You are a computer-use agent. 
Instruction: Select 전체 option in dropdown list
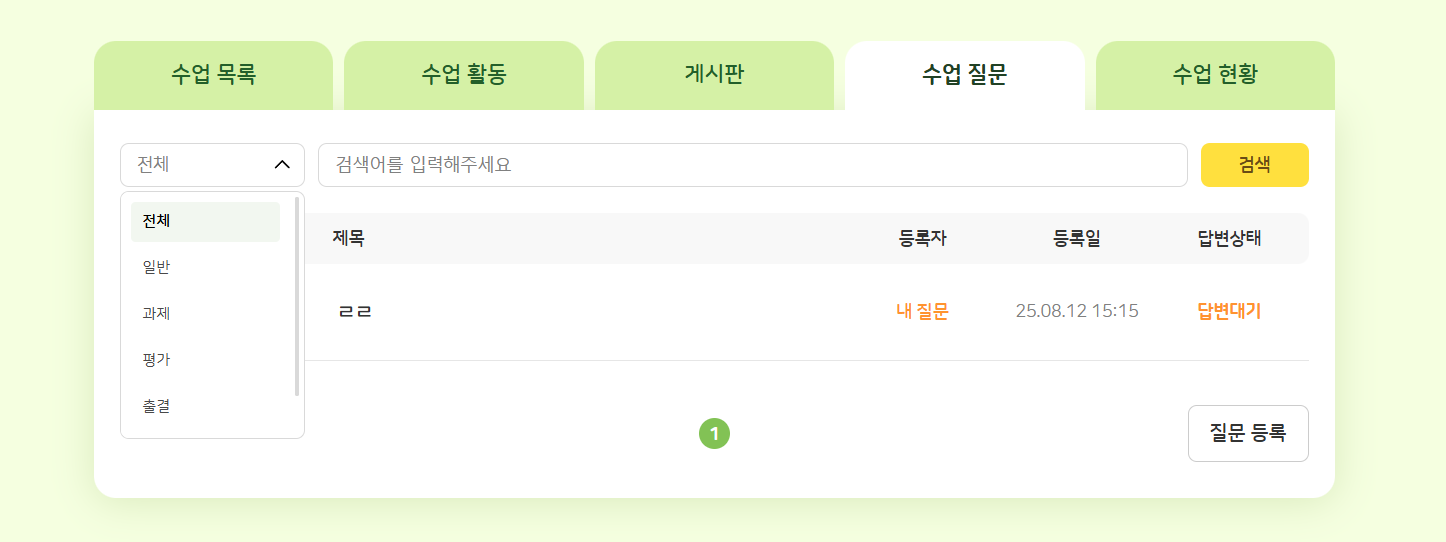click(x=205, y=221)
